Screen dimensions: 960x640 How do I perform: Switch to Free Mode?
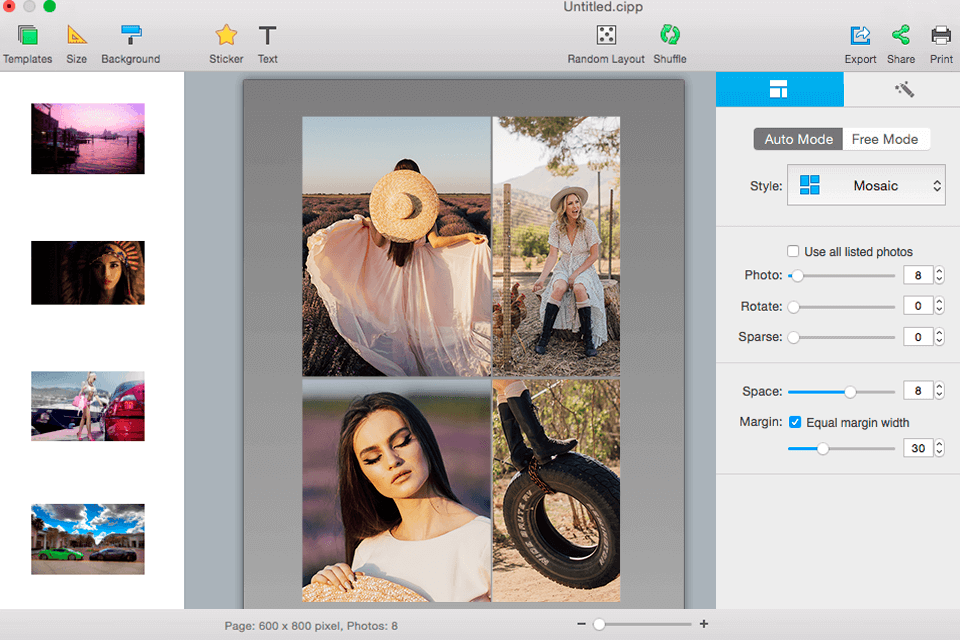coord(885,139)
